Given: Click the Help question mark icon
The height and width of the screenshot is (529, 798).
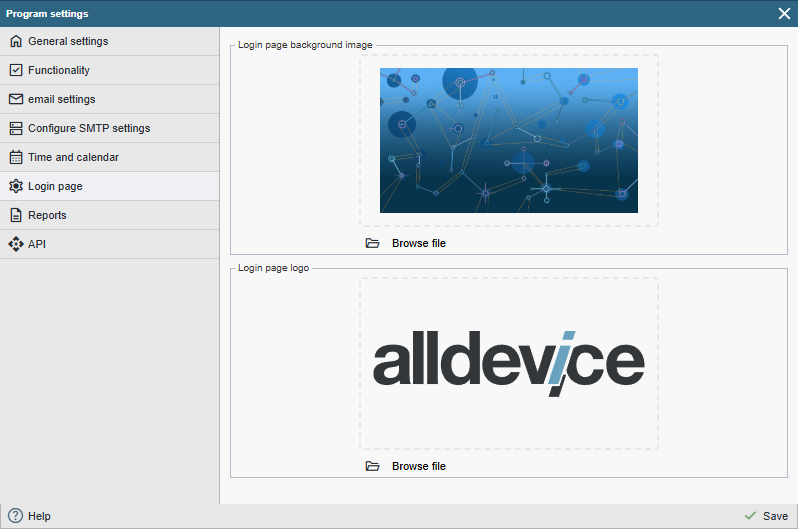Looking at the screenshot, I should pos(16,516).
